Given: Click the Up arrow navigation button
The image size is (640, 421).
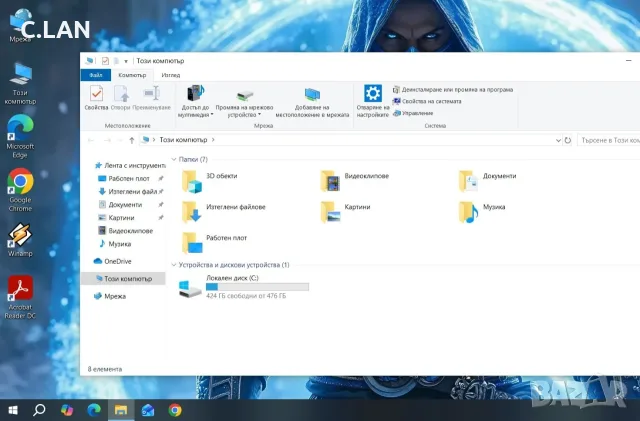Looking at the screenshot, I should pos(131,140).
